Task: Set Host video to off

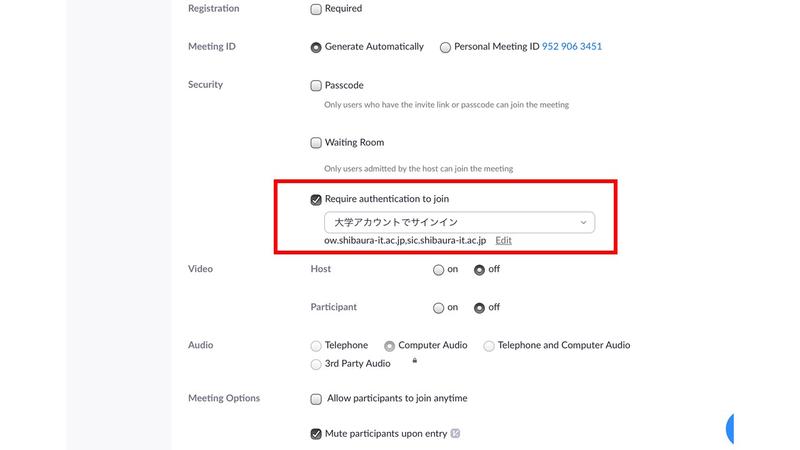Action: pyautogui.click(x=479, y=270)
